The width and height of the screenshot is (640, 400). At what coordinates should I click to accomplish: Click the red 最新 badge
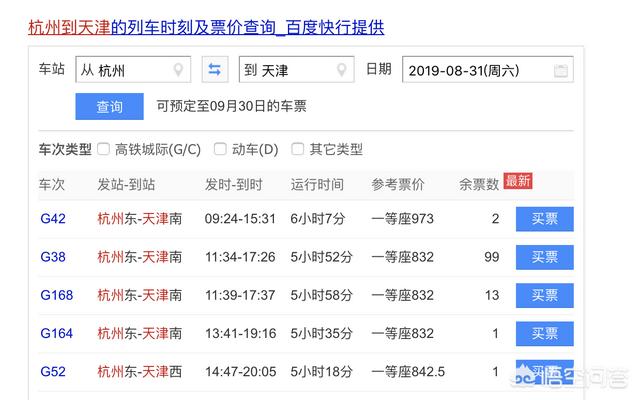[518, 181]
